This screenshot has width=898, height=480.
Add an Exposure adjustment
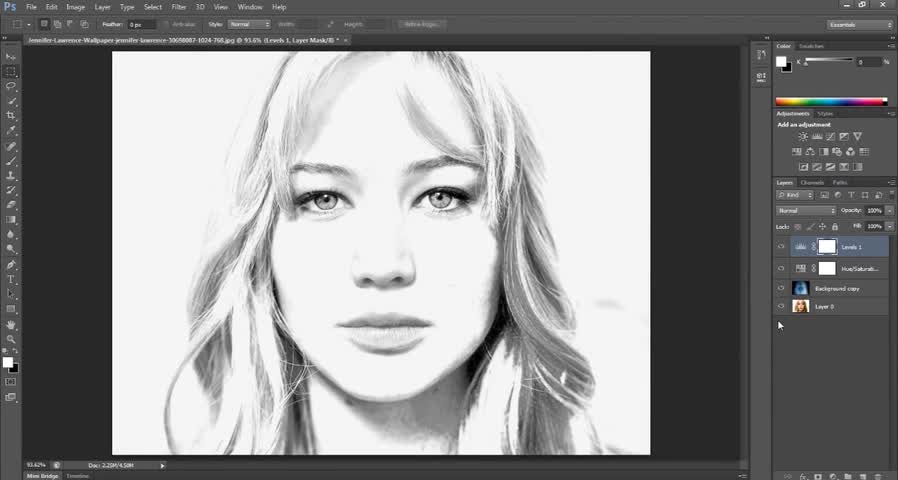[x=844, y=136]
